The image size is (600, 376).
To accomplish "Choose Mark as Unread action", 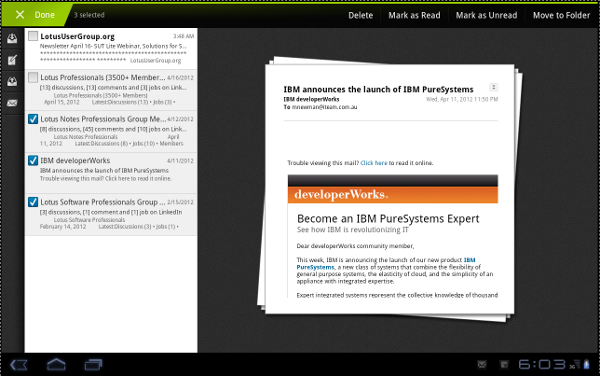I will pos(486,15).
